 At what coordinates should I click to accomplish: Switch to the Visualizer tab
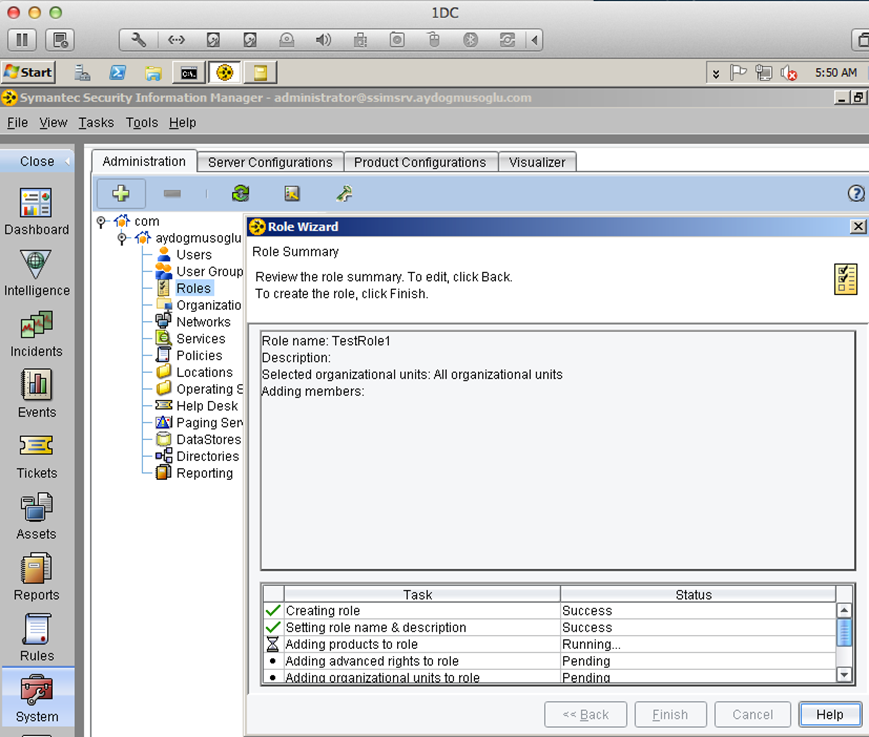click(x=537, y=162)
